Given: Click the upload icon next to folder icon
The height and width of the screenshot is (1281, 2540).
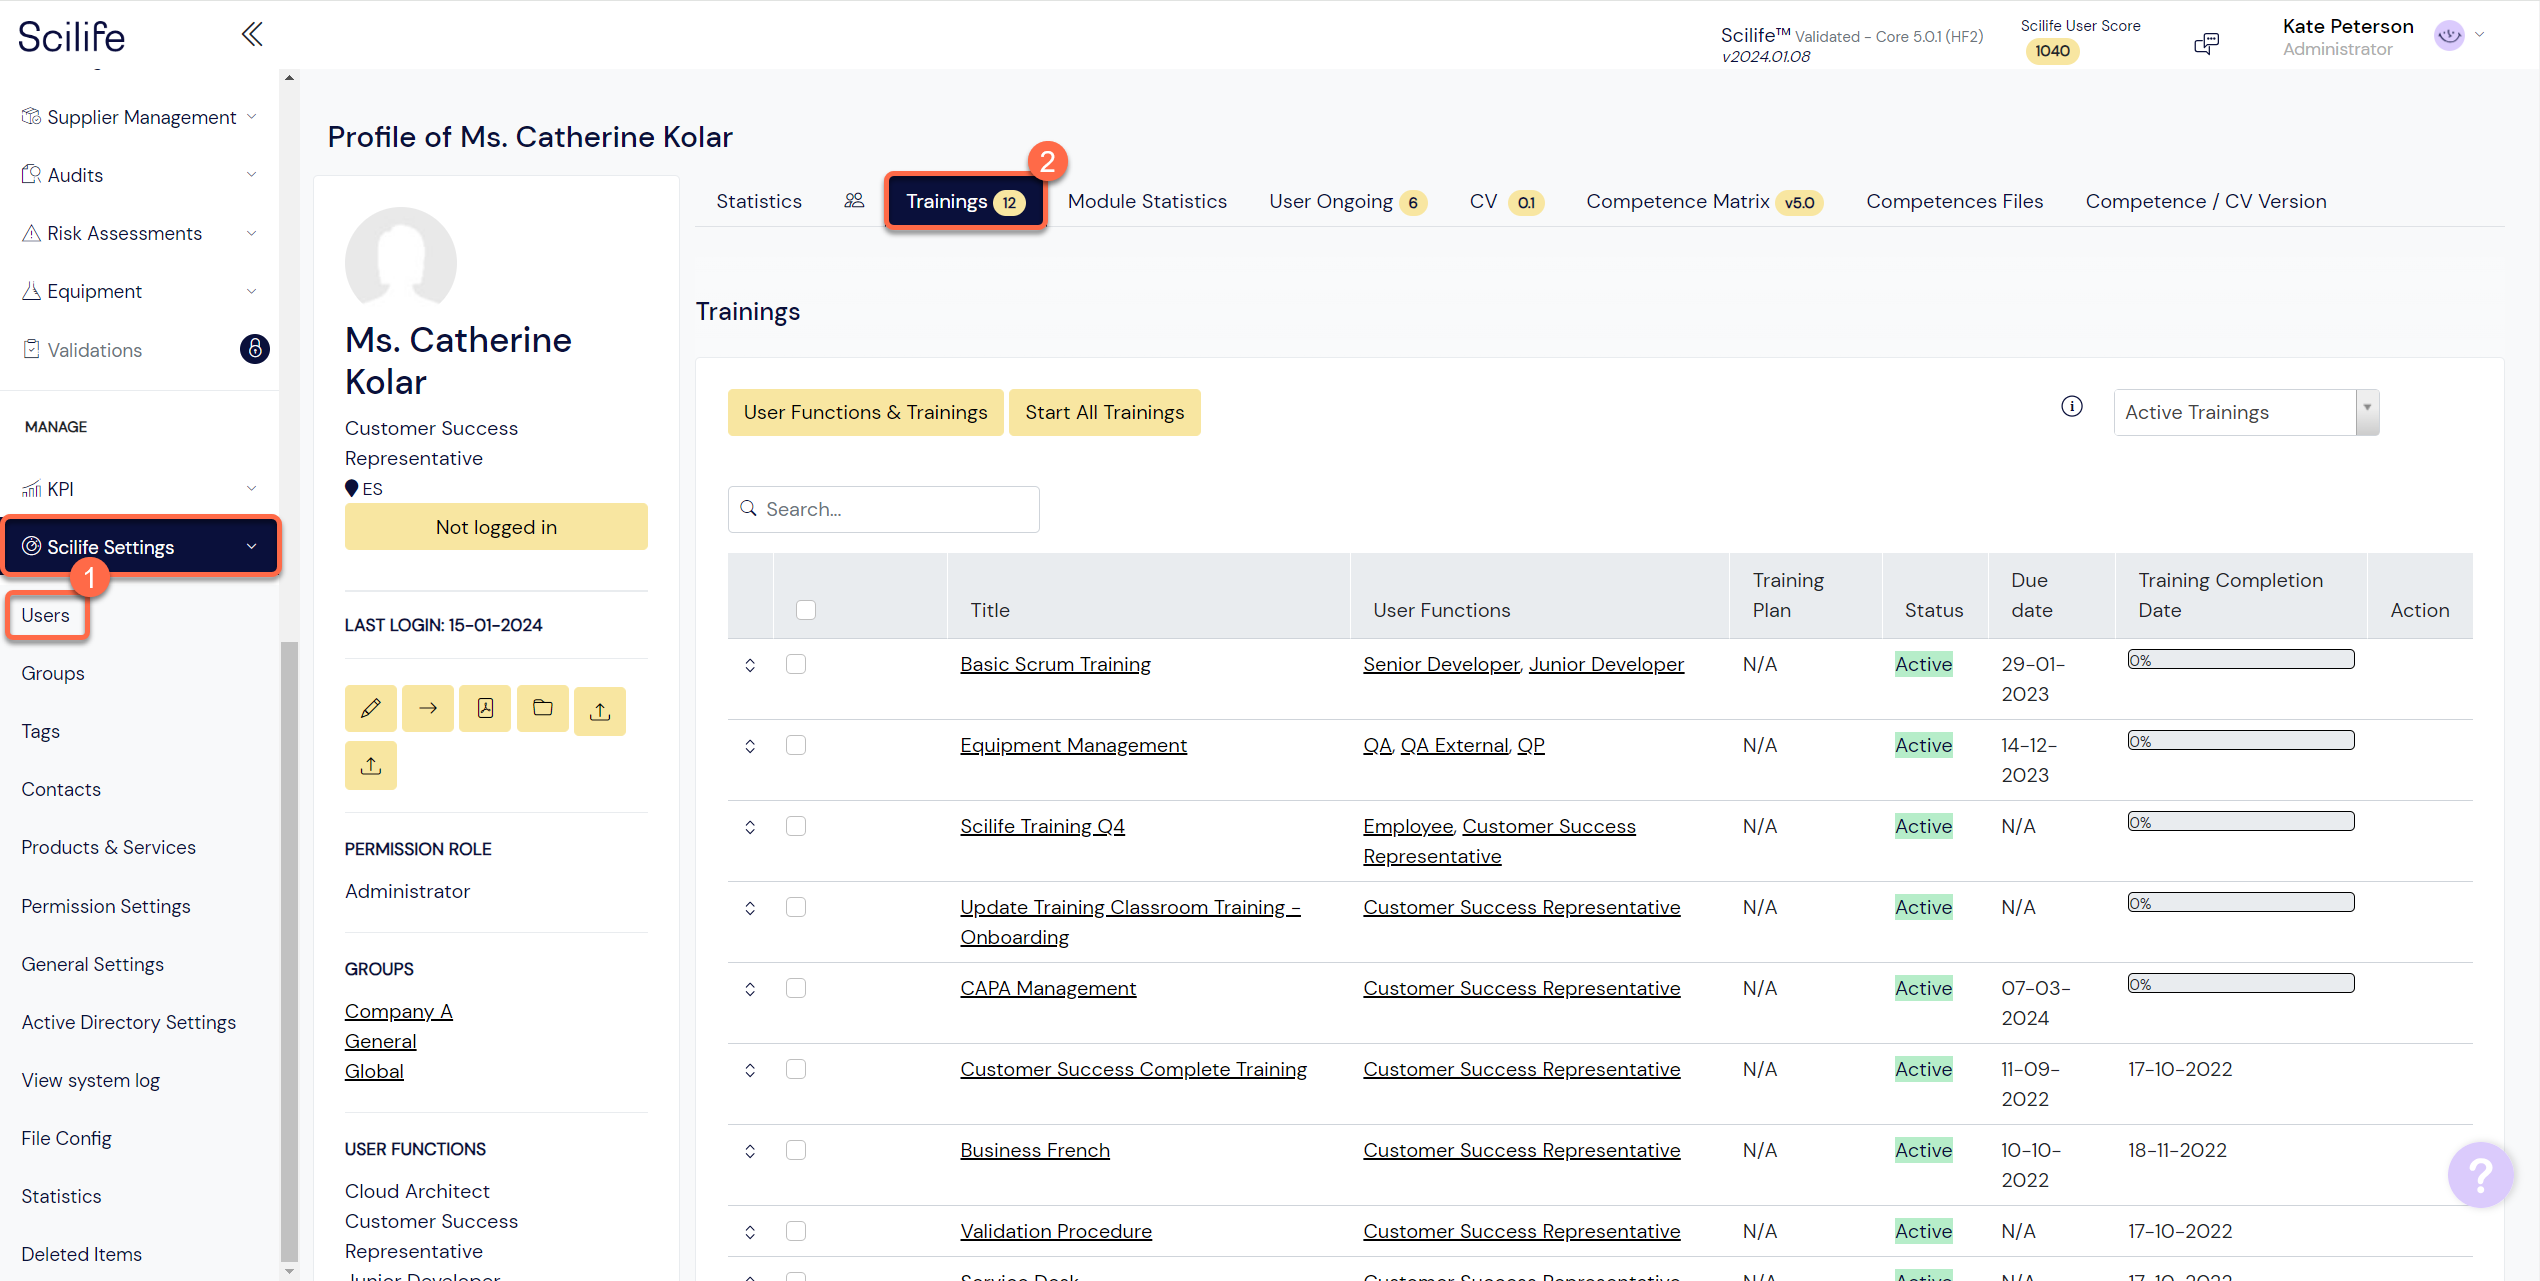Looking at the screenshot, I should pos(600,711).
